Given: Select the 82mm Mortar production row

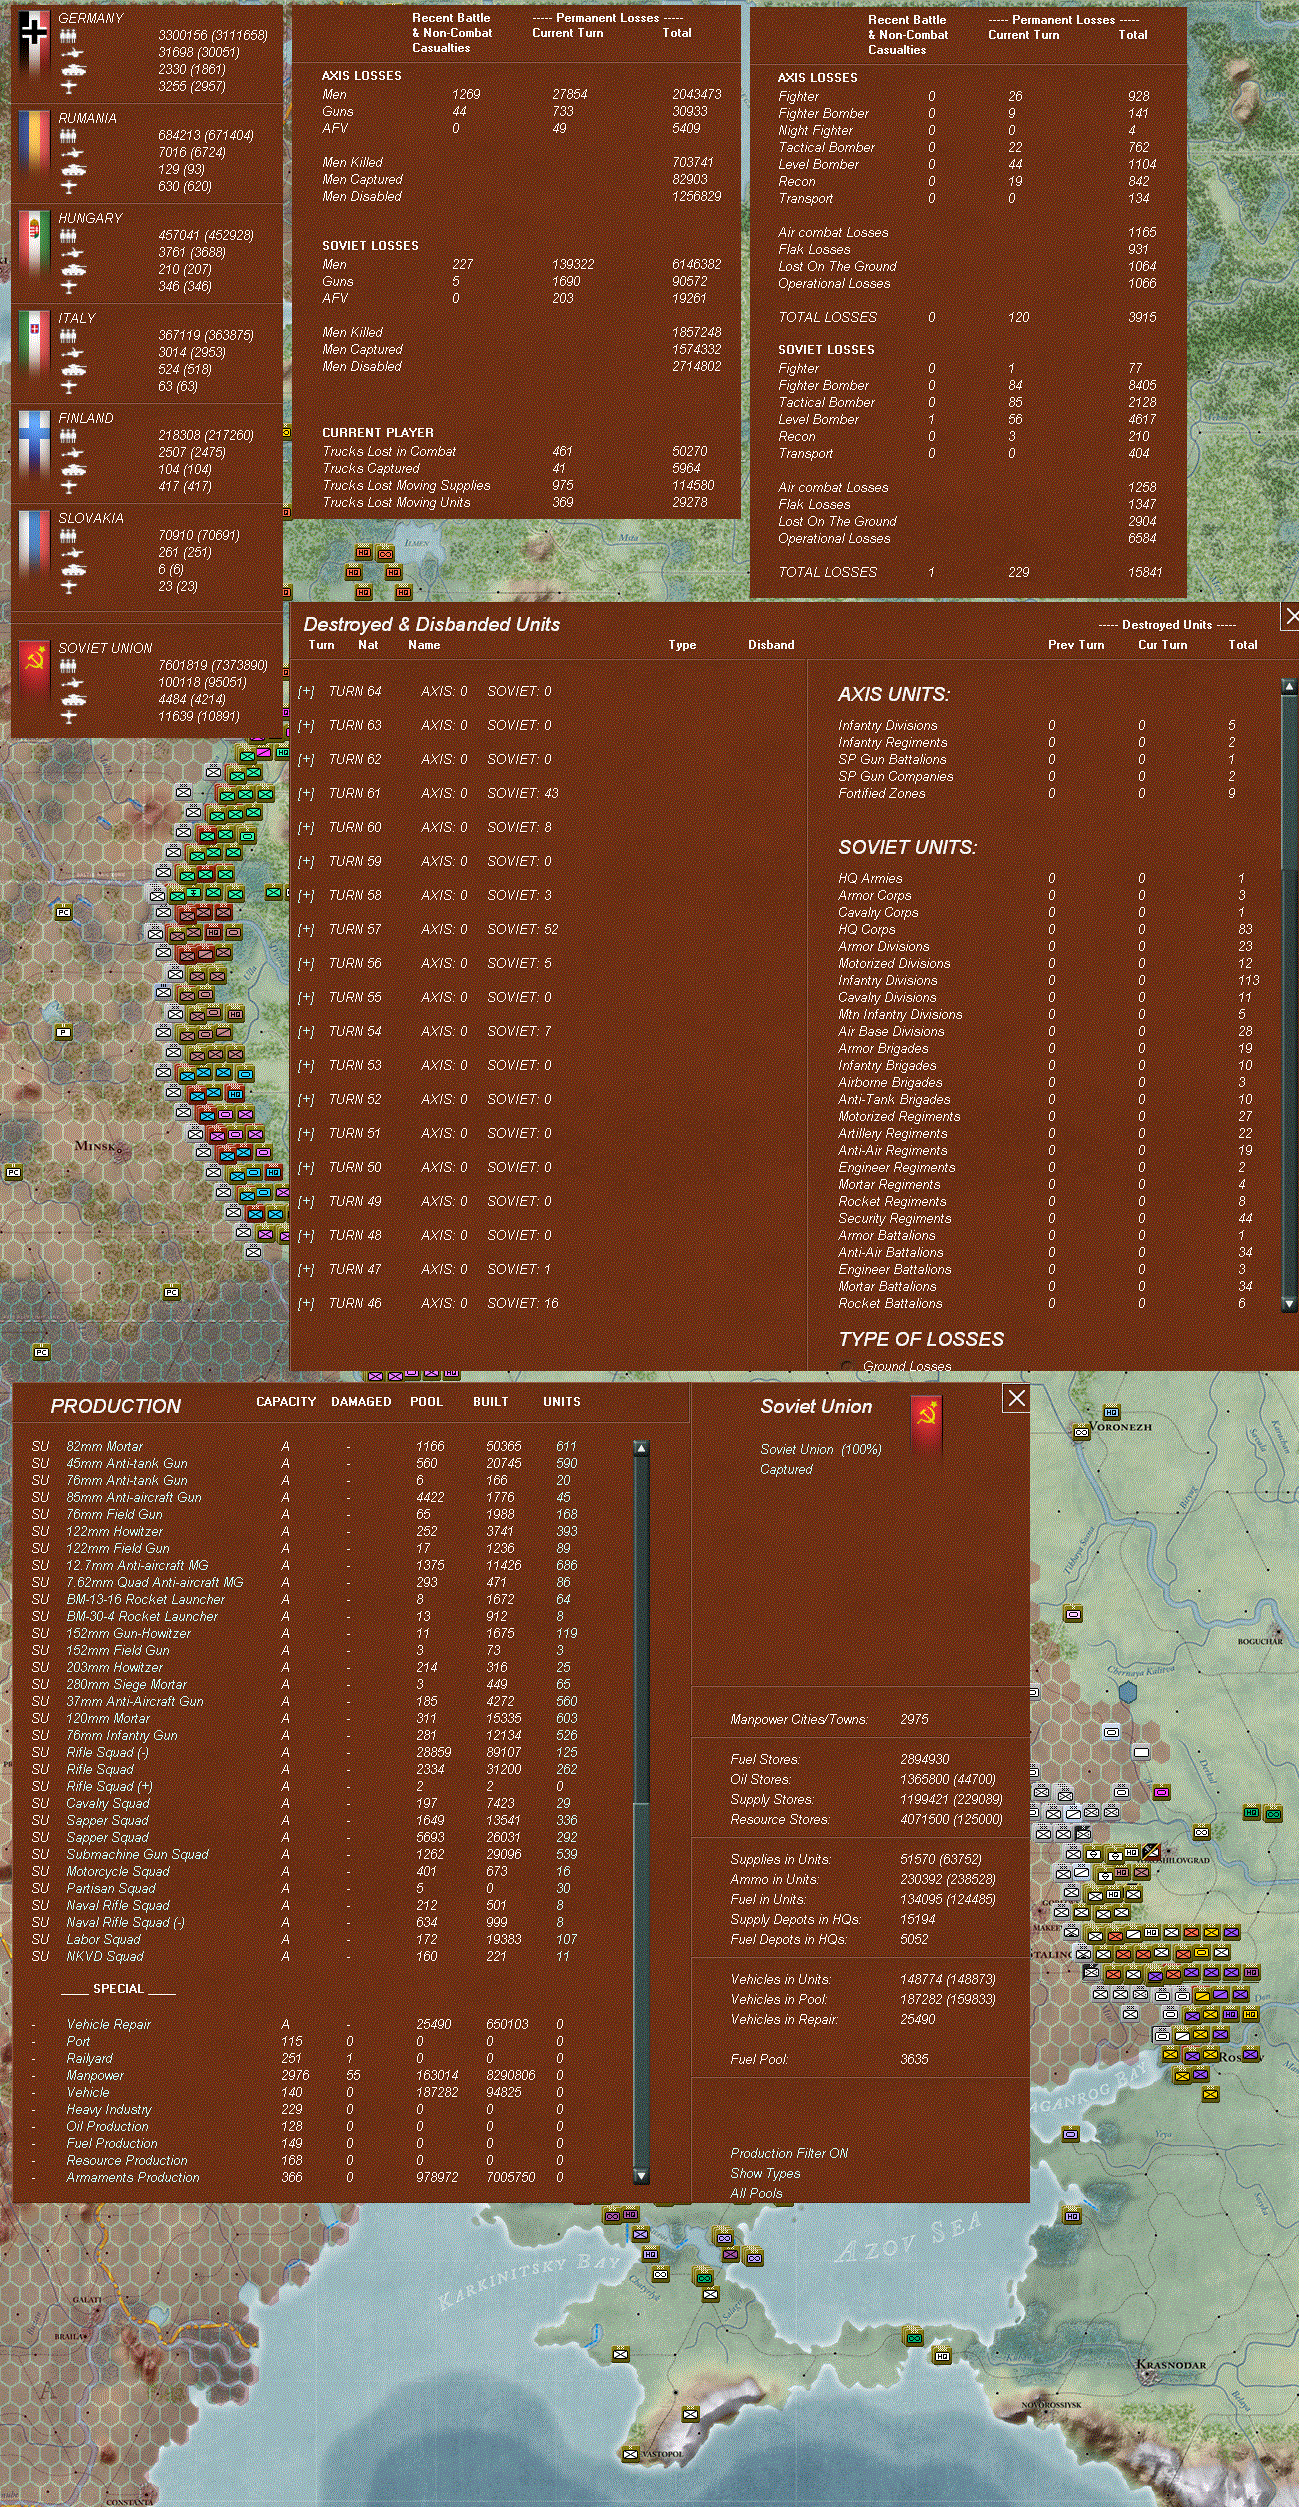Looking at the screenshot, I should 306,1447.
